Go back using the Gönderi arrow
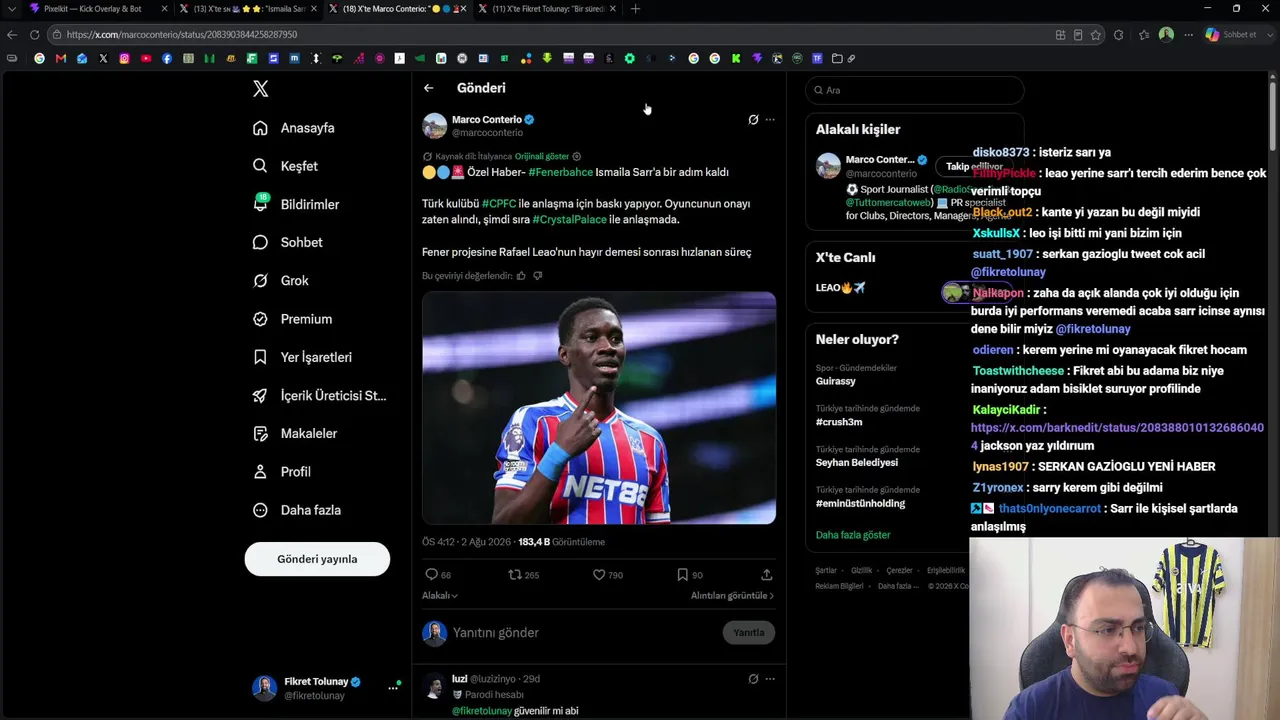The width and height of the screenshot is (1280, 720). tap(428, 88)
